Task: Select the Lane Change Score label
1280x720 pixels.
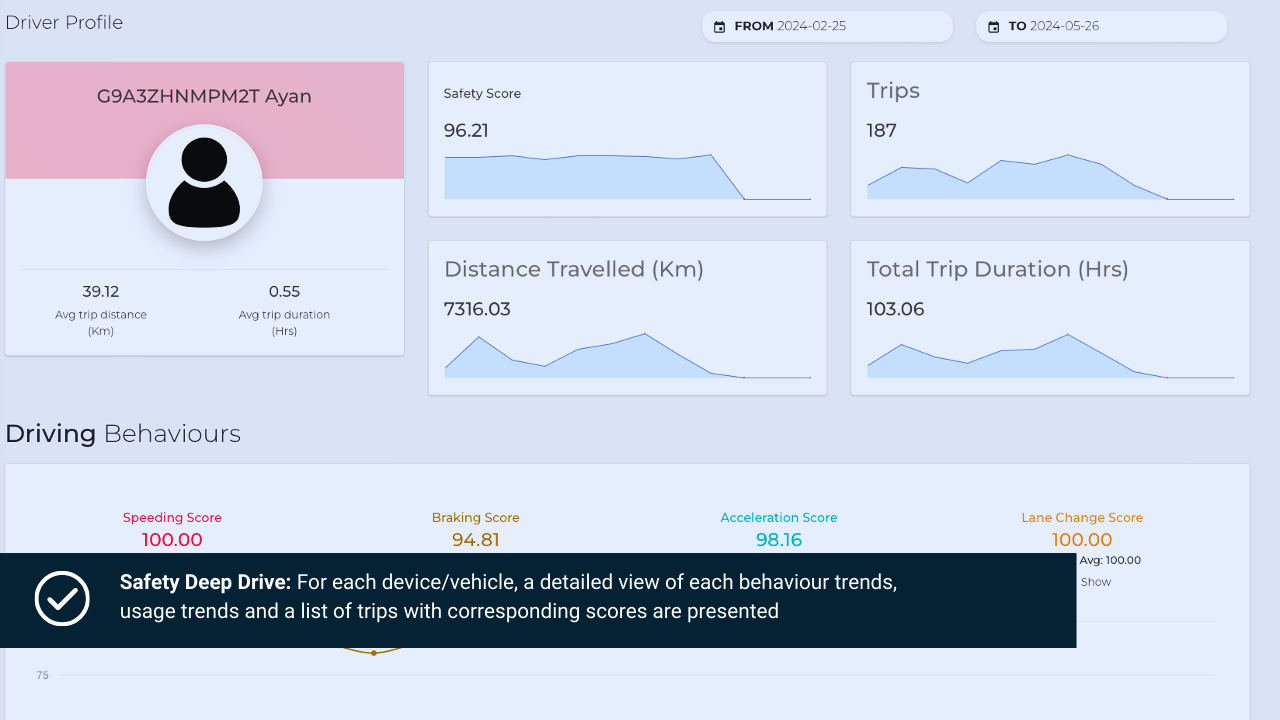Action: (x=1081, y=518)
